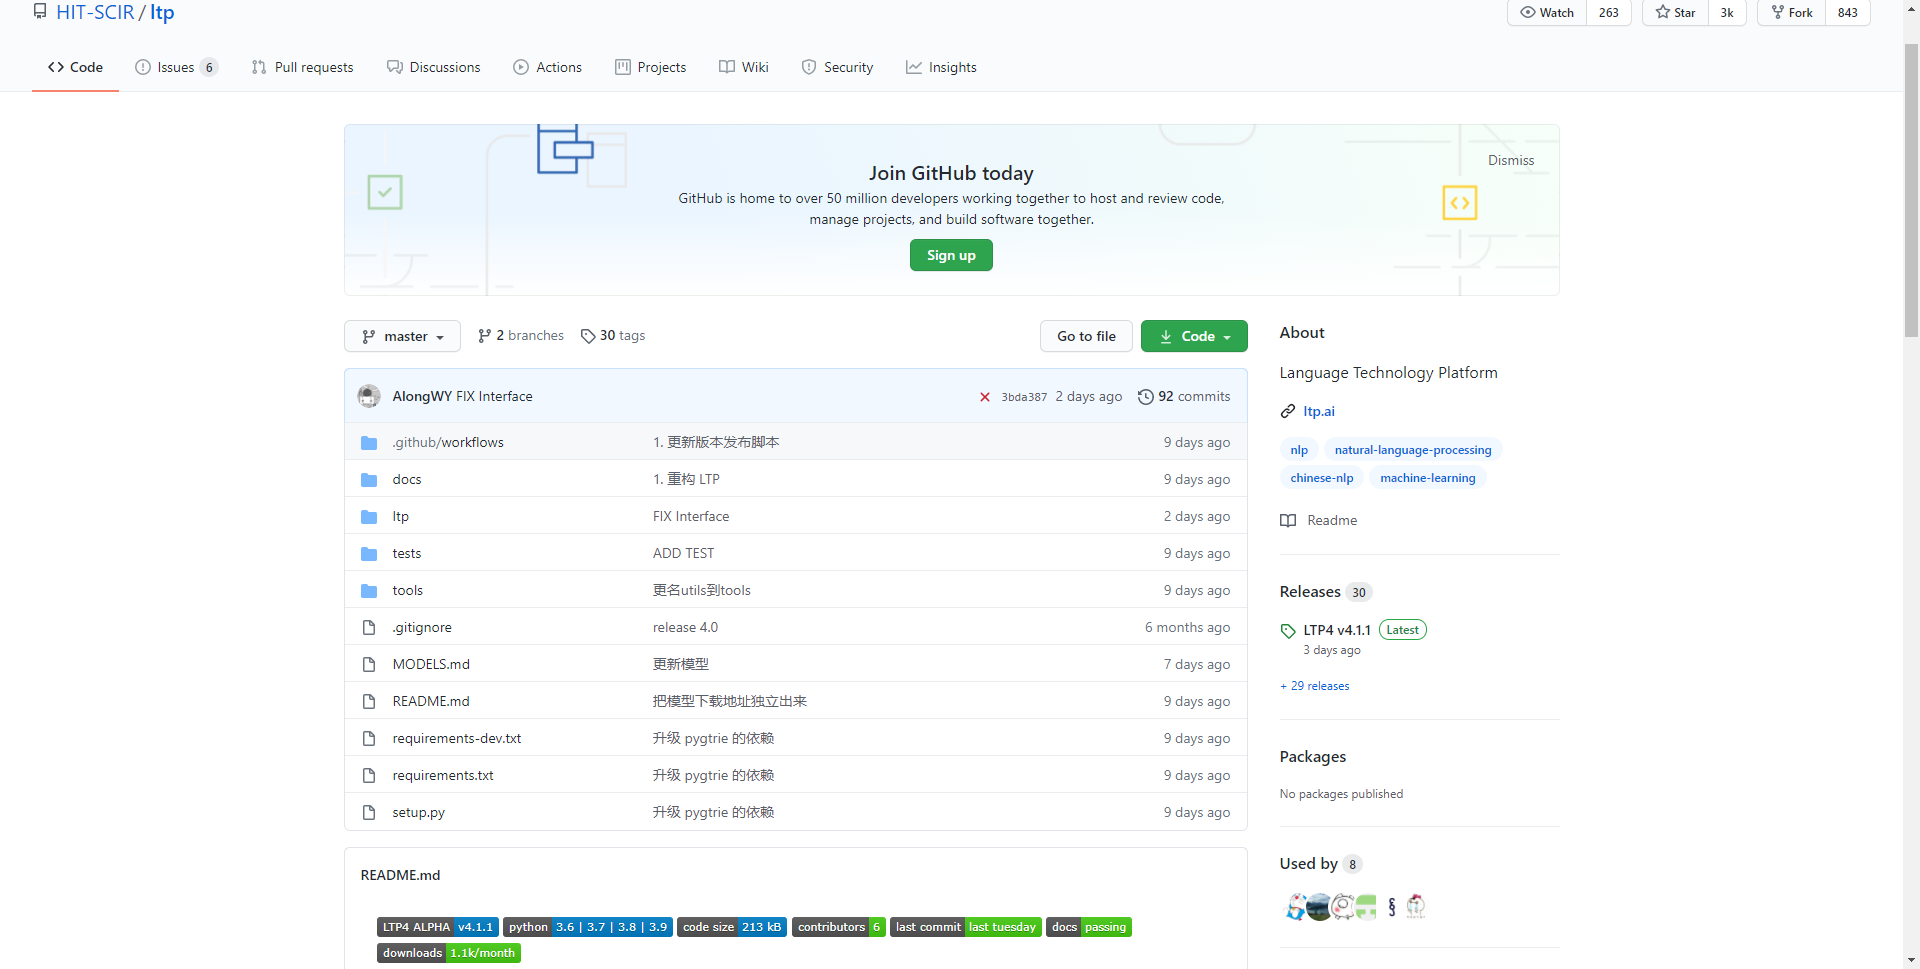
Task: Fork the repository
Action: coord(1791,12)
